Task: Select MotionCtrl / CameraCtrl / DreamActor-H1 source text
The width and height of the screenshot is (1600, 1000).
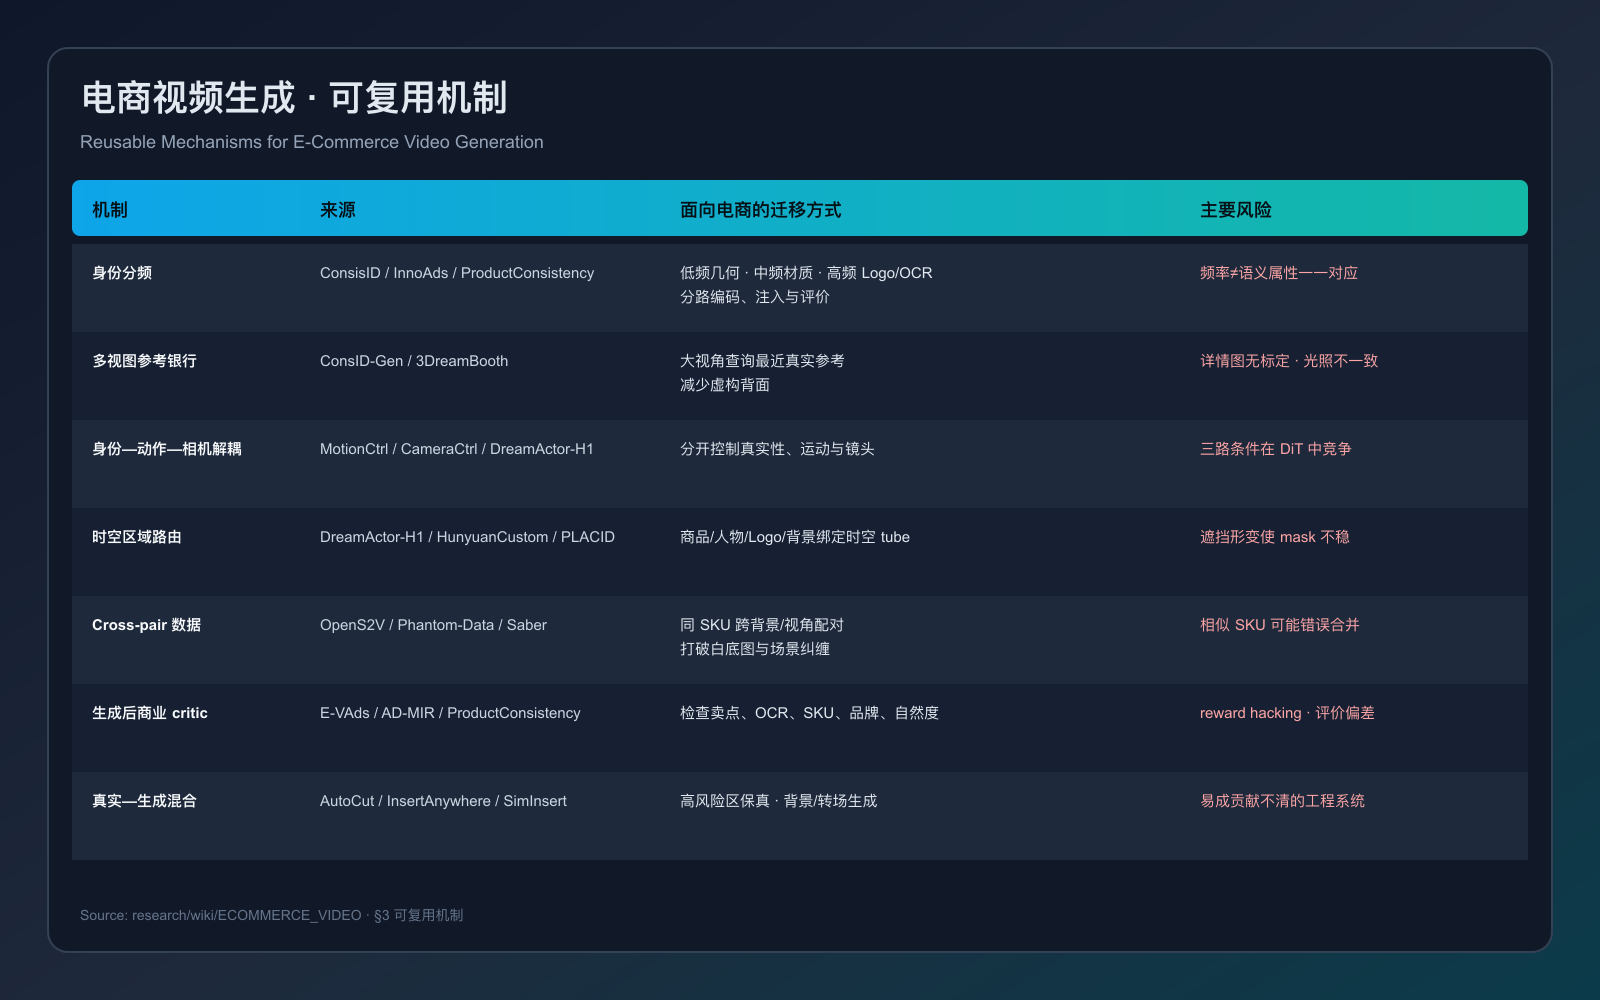Action: [457, 449]
